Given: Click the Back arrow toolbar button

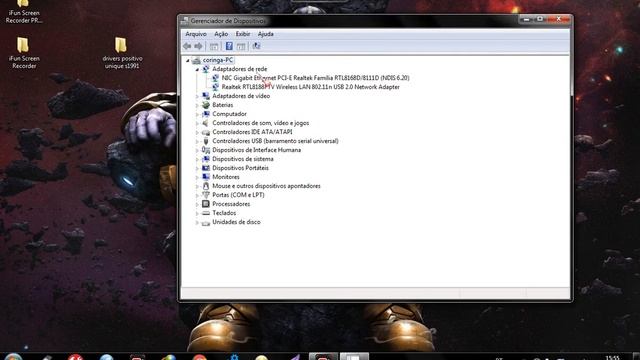Looking at the screenshot, I should (x=187, y=46).
